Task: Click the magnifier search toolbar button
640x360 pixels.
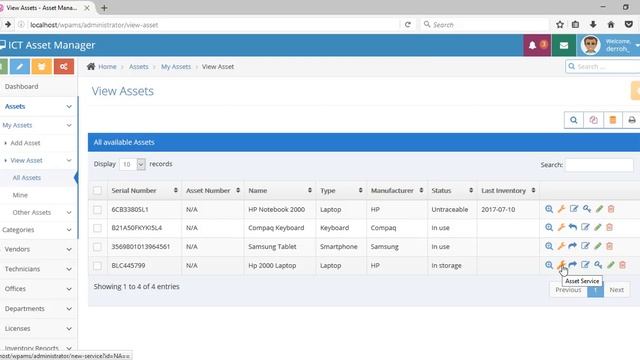Action: 573,120
